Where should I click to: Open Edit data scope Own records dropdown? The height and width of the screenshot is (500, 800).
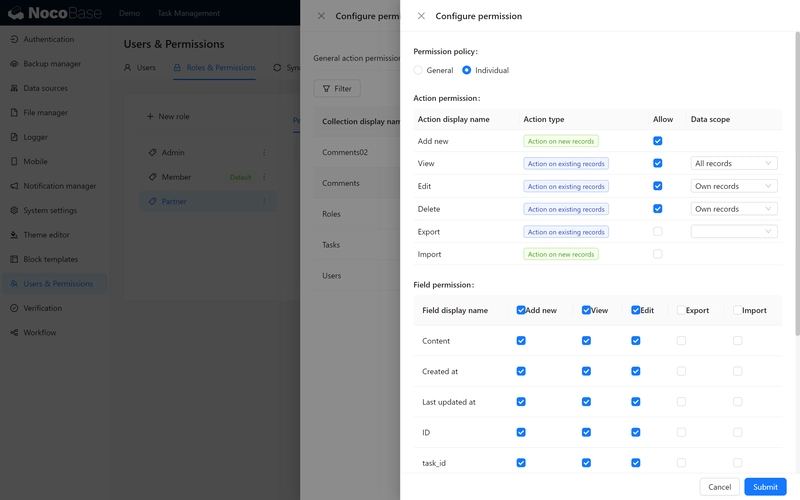click(734, 186)
